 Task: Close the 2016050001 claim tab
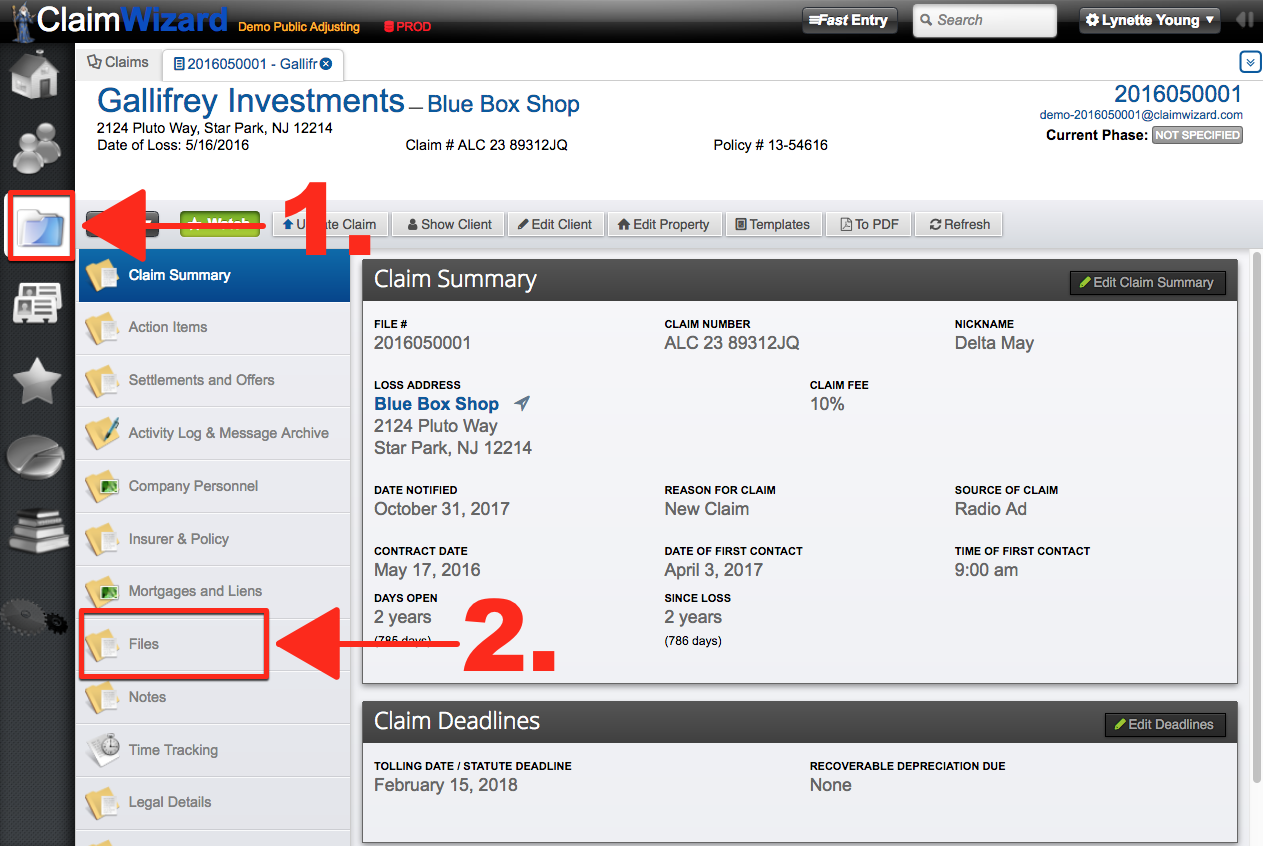click(326, 64)
